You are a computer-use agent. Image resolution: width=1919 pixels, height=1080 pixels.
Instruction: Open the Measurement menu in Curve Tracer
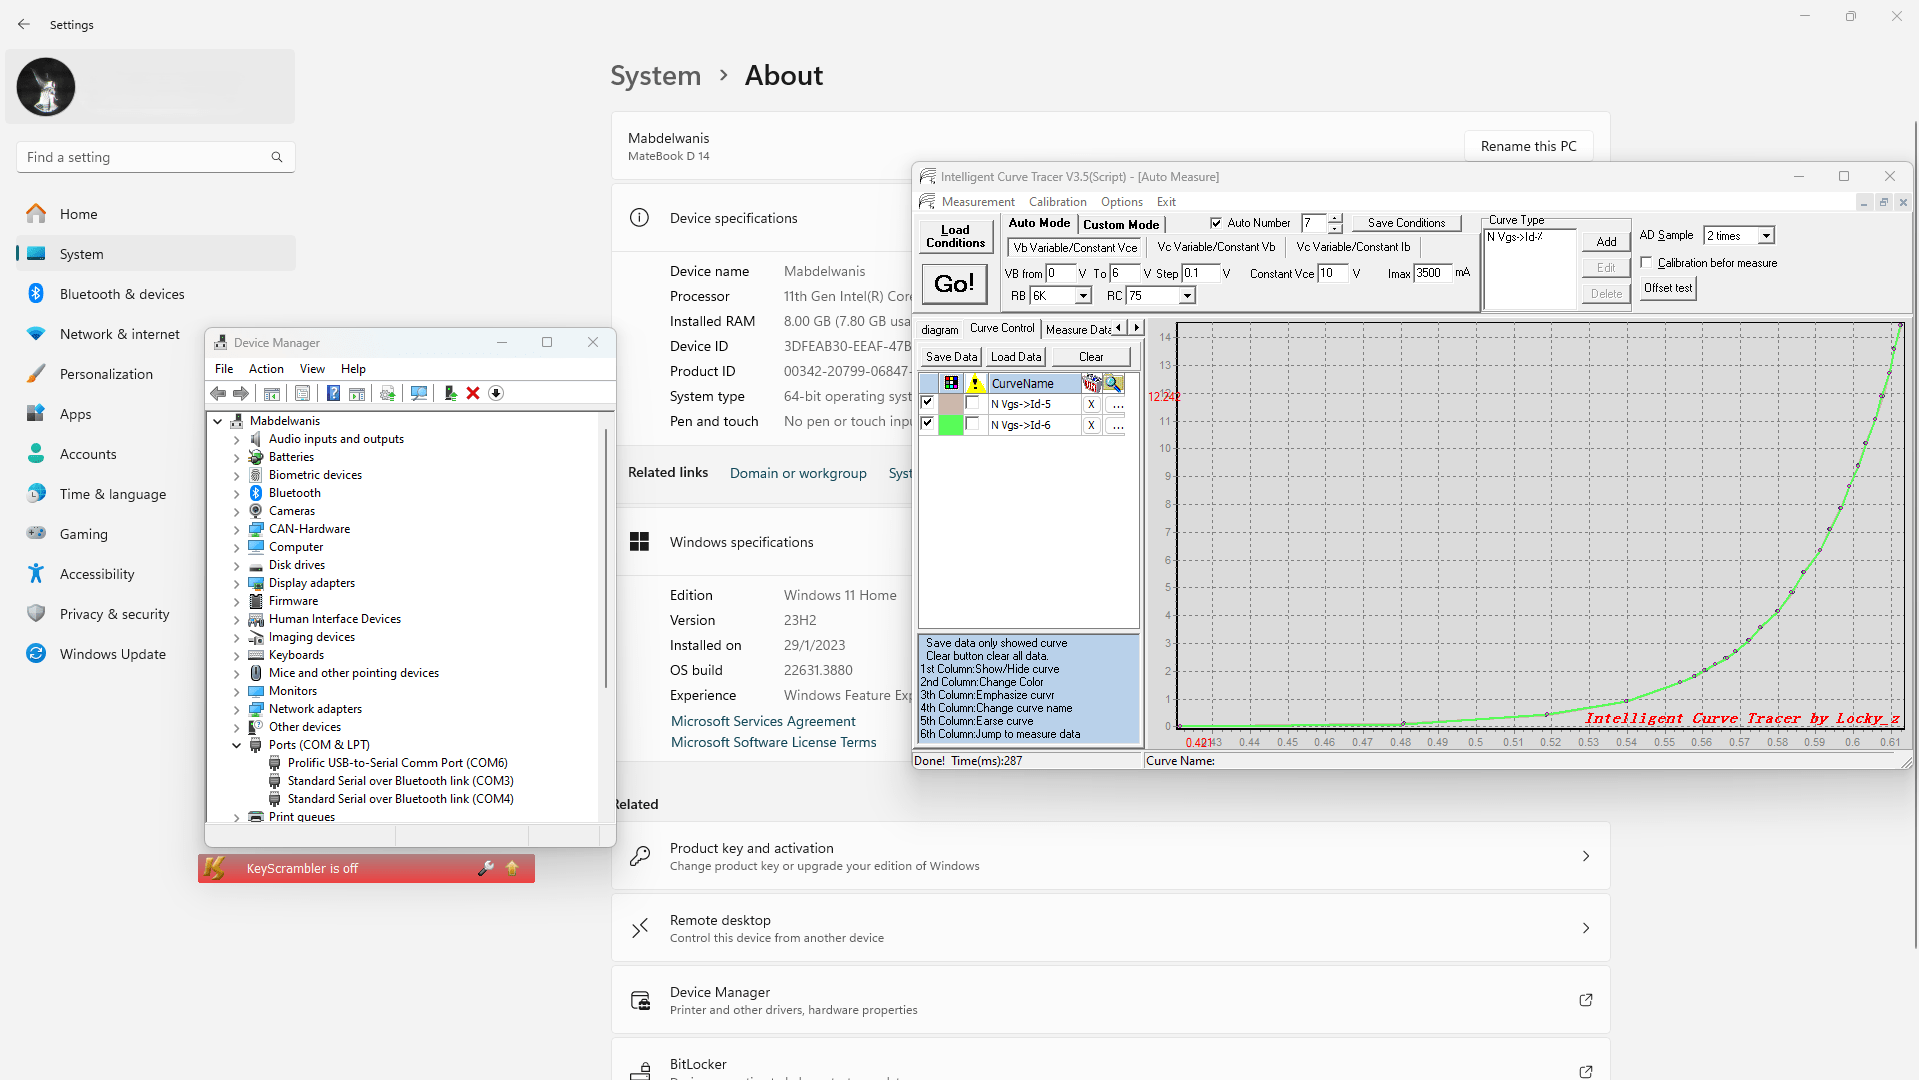[977, 202]
